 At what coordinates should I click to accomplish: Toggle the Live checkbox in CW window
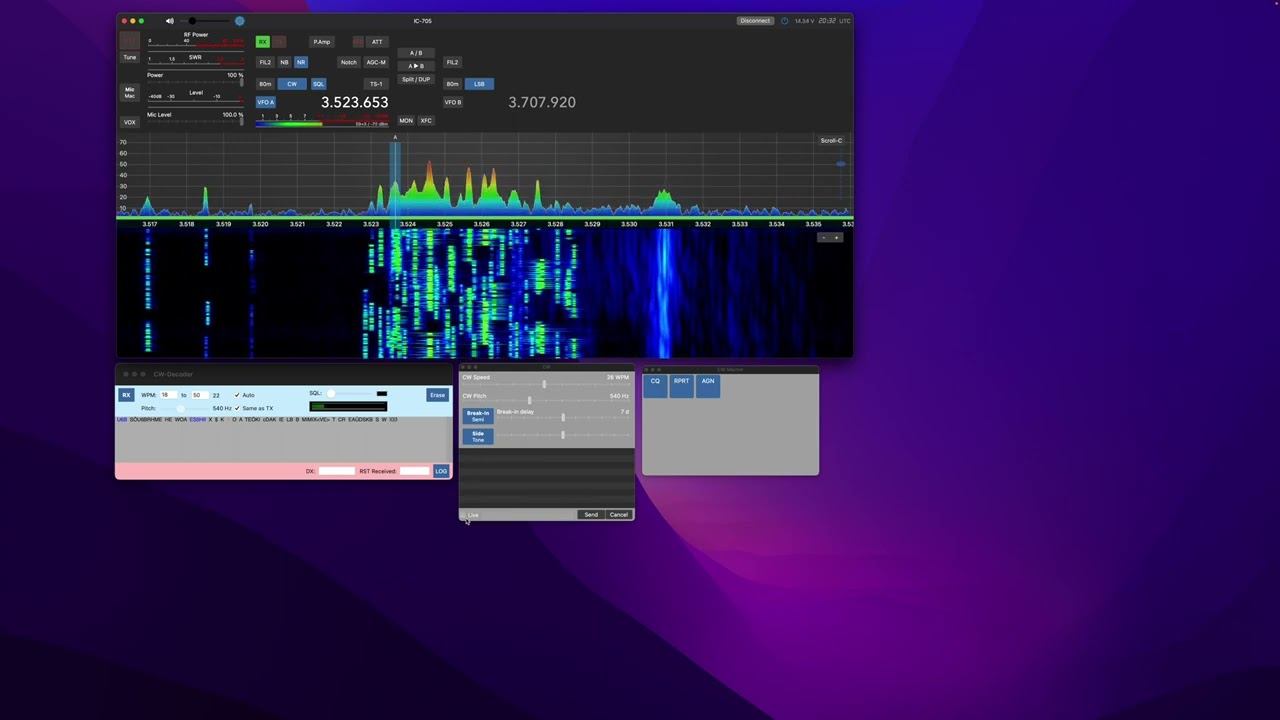[x=463, y=515]
